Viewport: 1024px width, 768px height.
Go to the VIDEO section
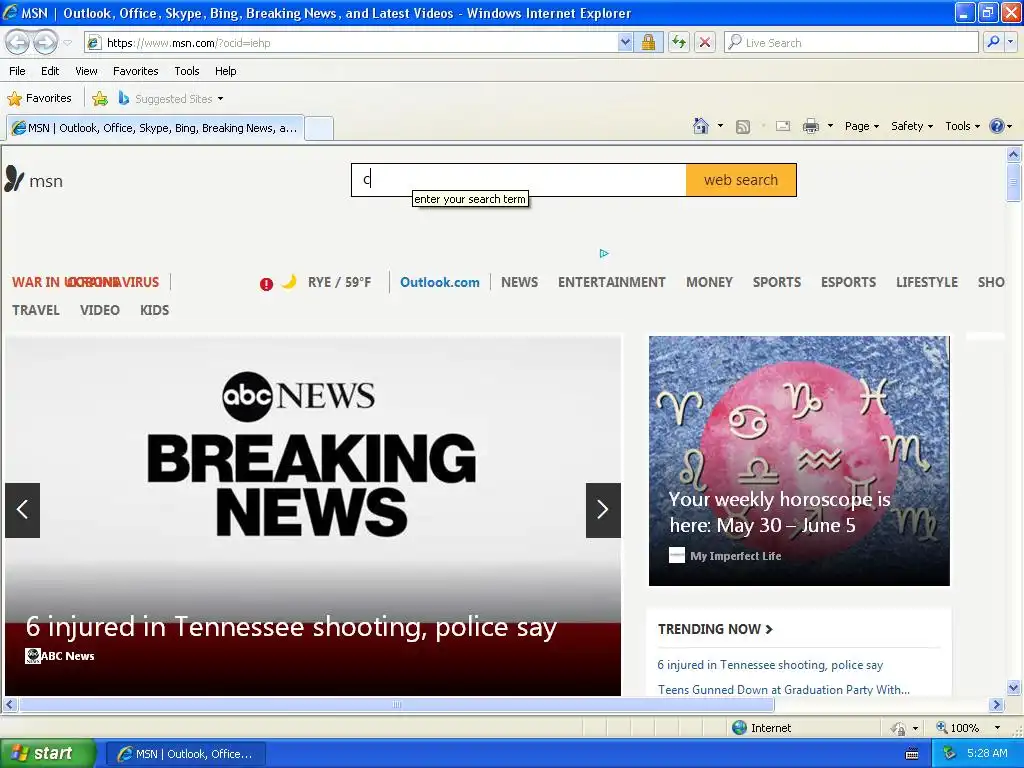coord(100,310)
